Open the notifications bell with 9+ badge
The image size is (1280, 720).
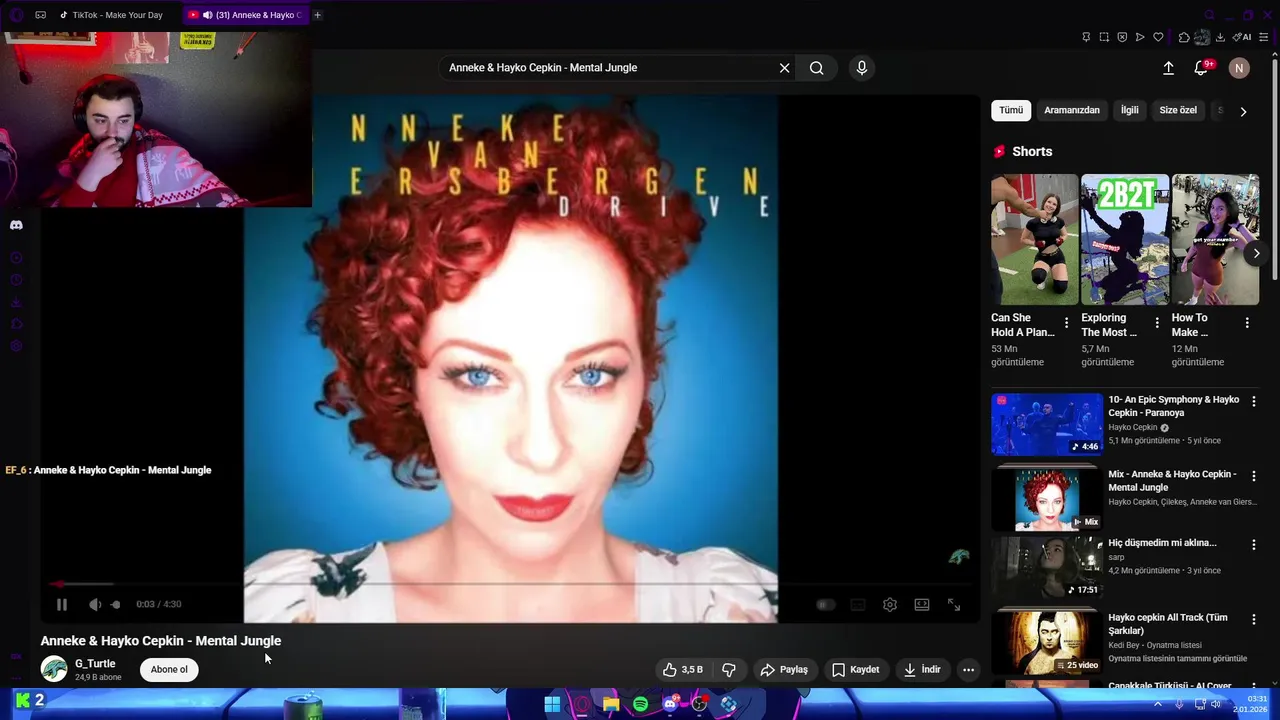pyautogui.click(x=1201, y=68)
